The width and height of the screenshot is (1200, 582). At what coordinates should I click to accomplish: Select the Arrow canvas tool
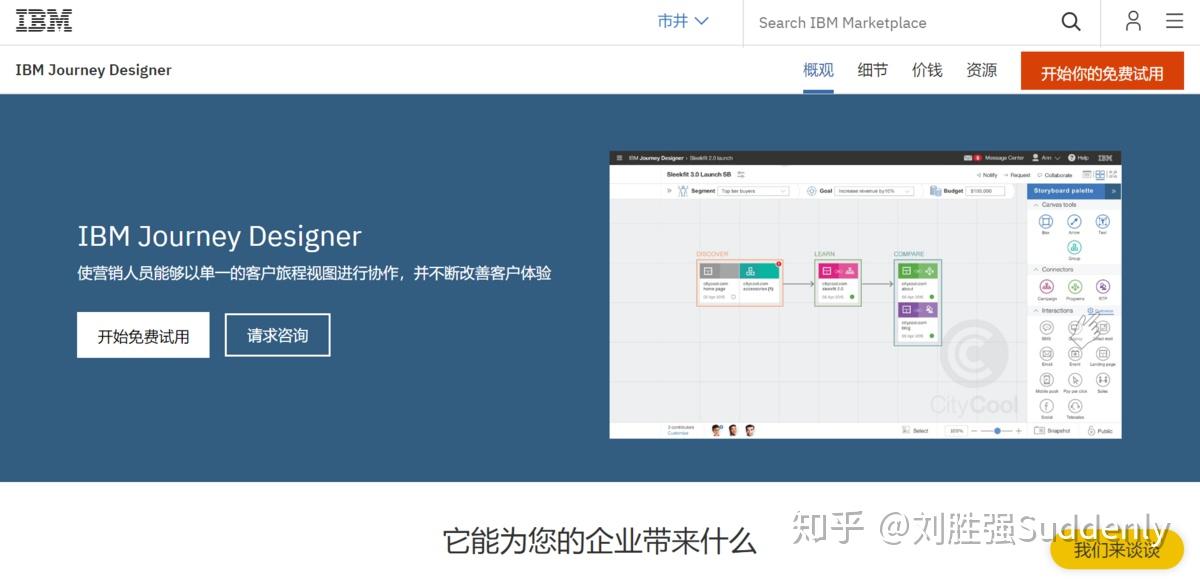pyautogui.click(x=1072, y=223)
